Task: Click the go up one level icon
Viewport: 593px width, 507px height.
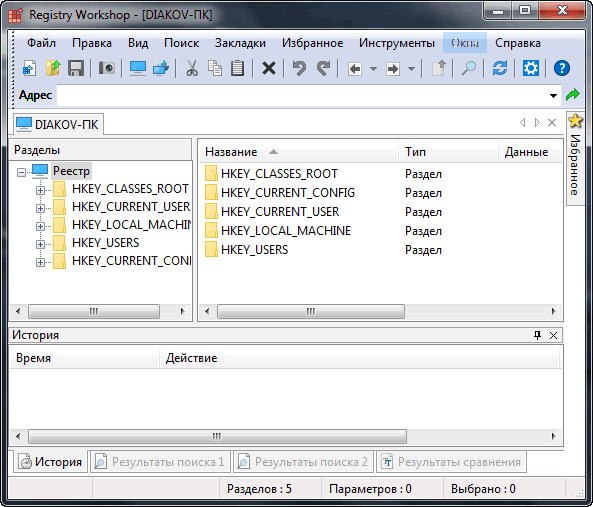Action: click(439, 68)
